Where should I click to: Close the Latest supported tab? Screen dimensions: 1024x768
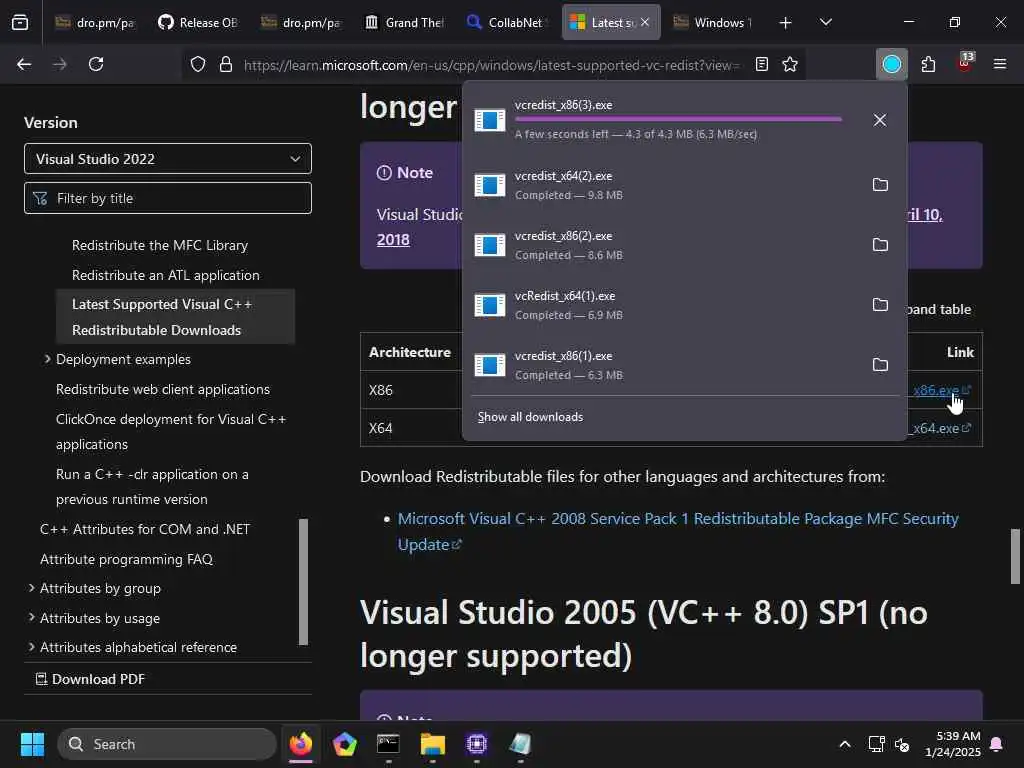pyautogui.click(x=645, y=22)
